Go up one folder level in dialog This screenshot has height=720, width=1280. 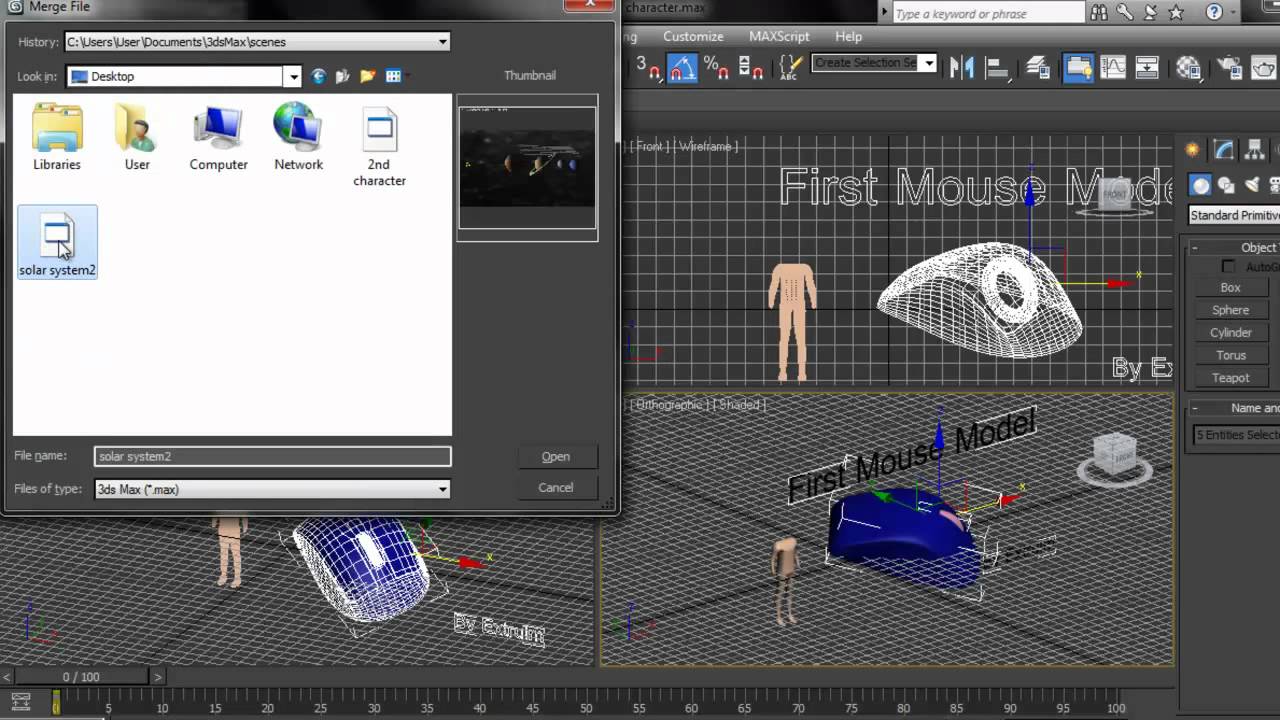pyautogui.click(x=343, y=76)
